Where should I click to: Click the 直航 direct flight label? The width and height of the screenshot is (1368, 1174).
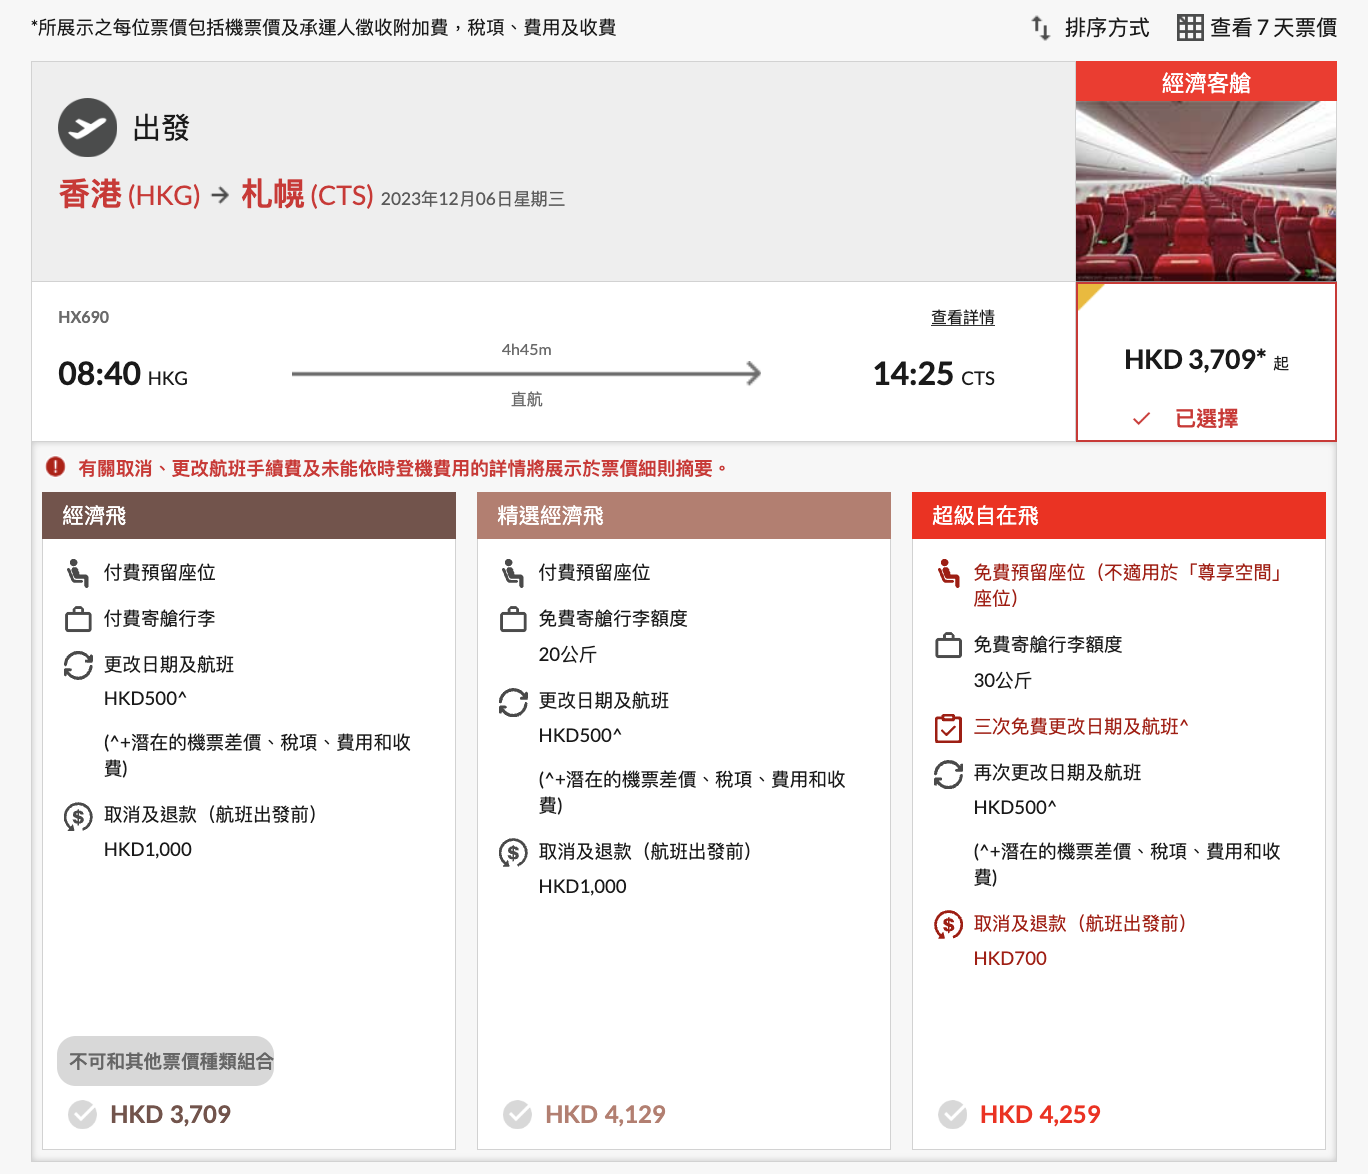pyautogui.click(x=527, y=399)
